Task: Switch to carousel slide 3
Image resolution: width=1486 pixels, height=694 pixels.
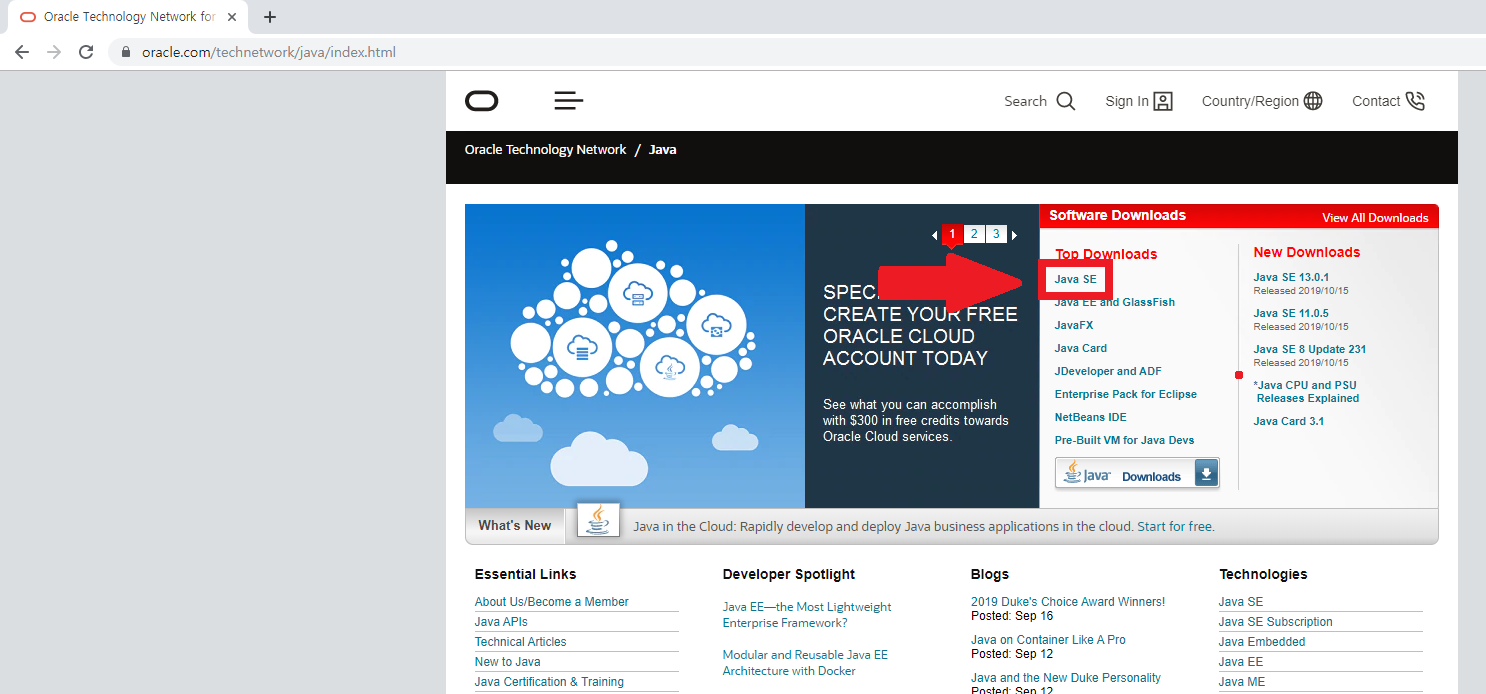Action: [996, 234]
